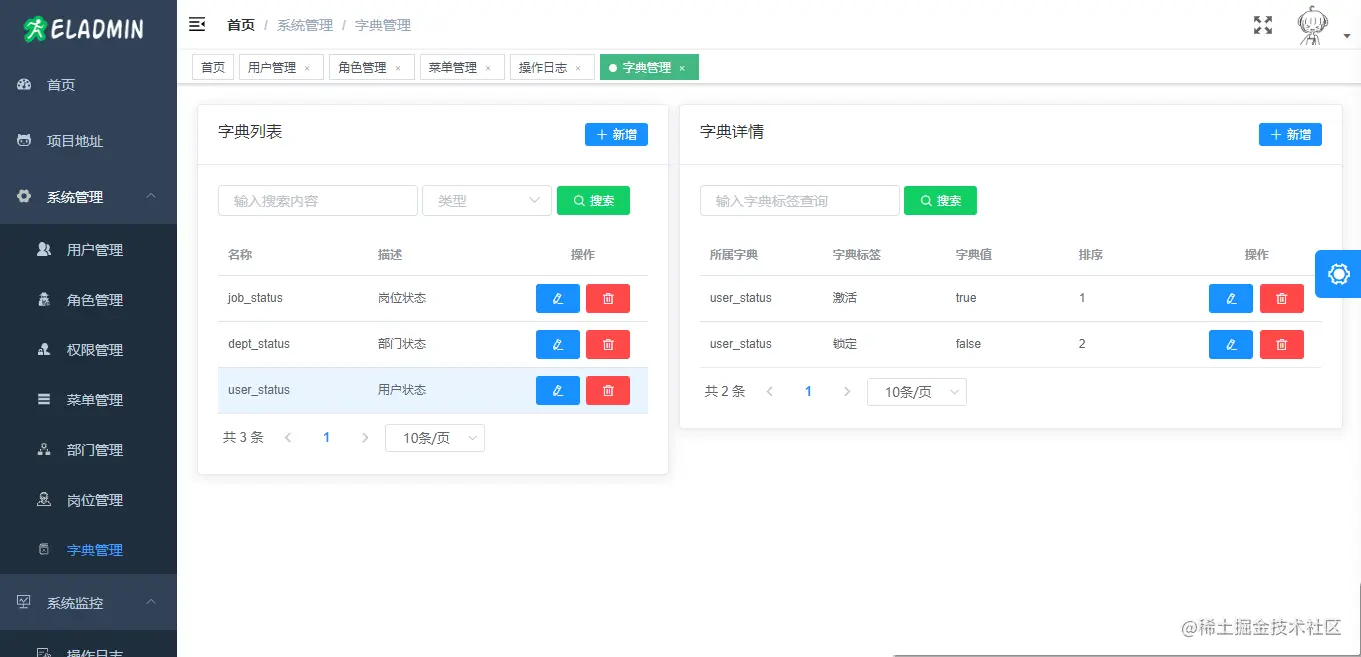1361x657 pixels.
Task: Delete the dept_status dictionary entry
Action: coord(607,344)
